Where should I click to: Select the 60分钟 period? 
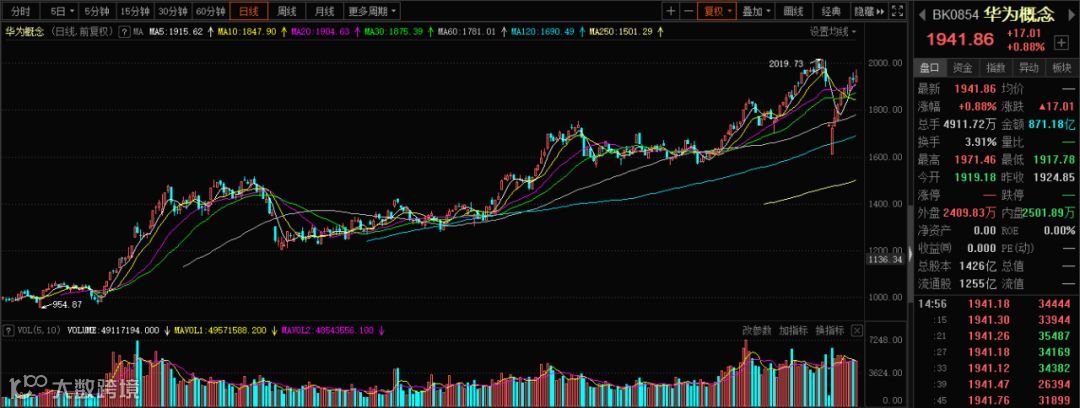(x=210, y=11)
